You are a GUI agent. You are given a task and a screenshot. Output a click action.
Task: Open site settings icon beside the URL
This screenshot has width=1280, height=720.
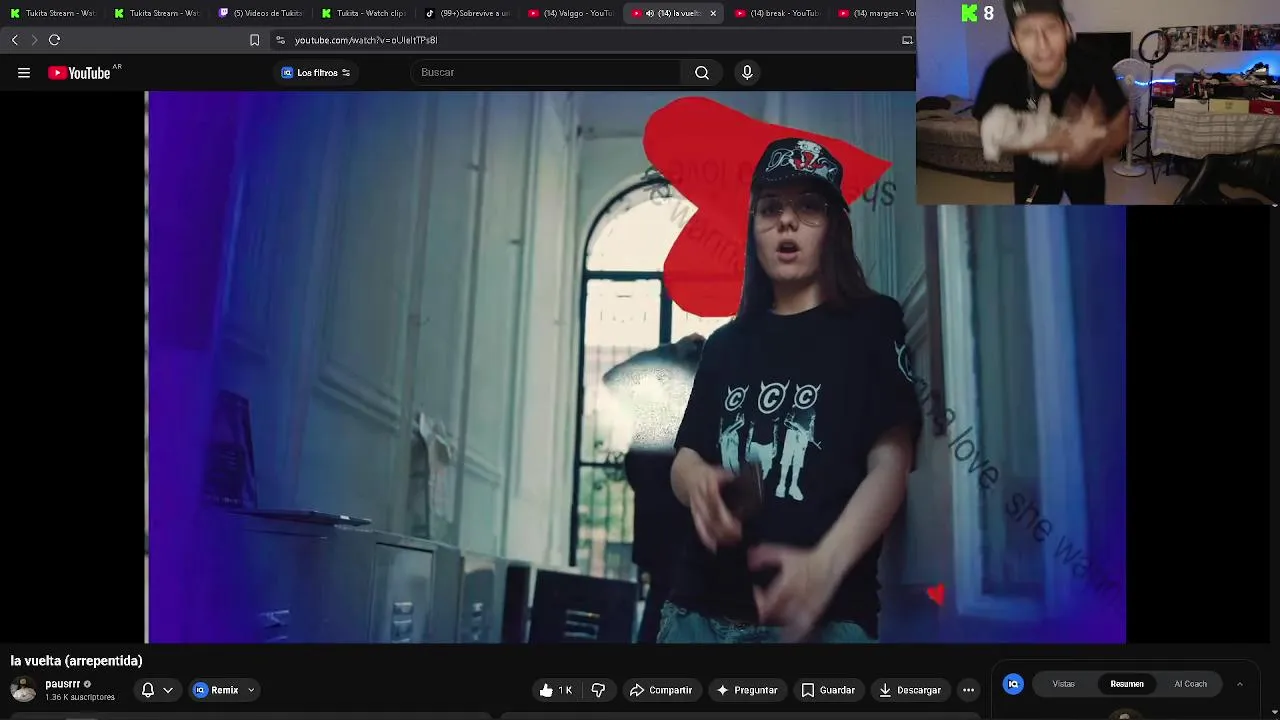coord(280,40)
